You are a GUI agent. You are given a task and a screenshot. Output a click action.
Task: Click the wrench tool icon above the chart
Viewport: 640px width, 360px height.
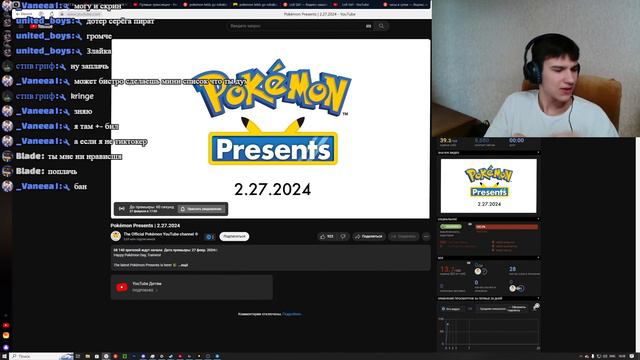pyautogui.click(x=536, y=307)
